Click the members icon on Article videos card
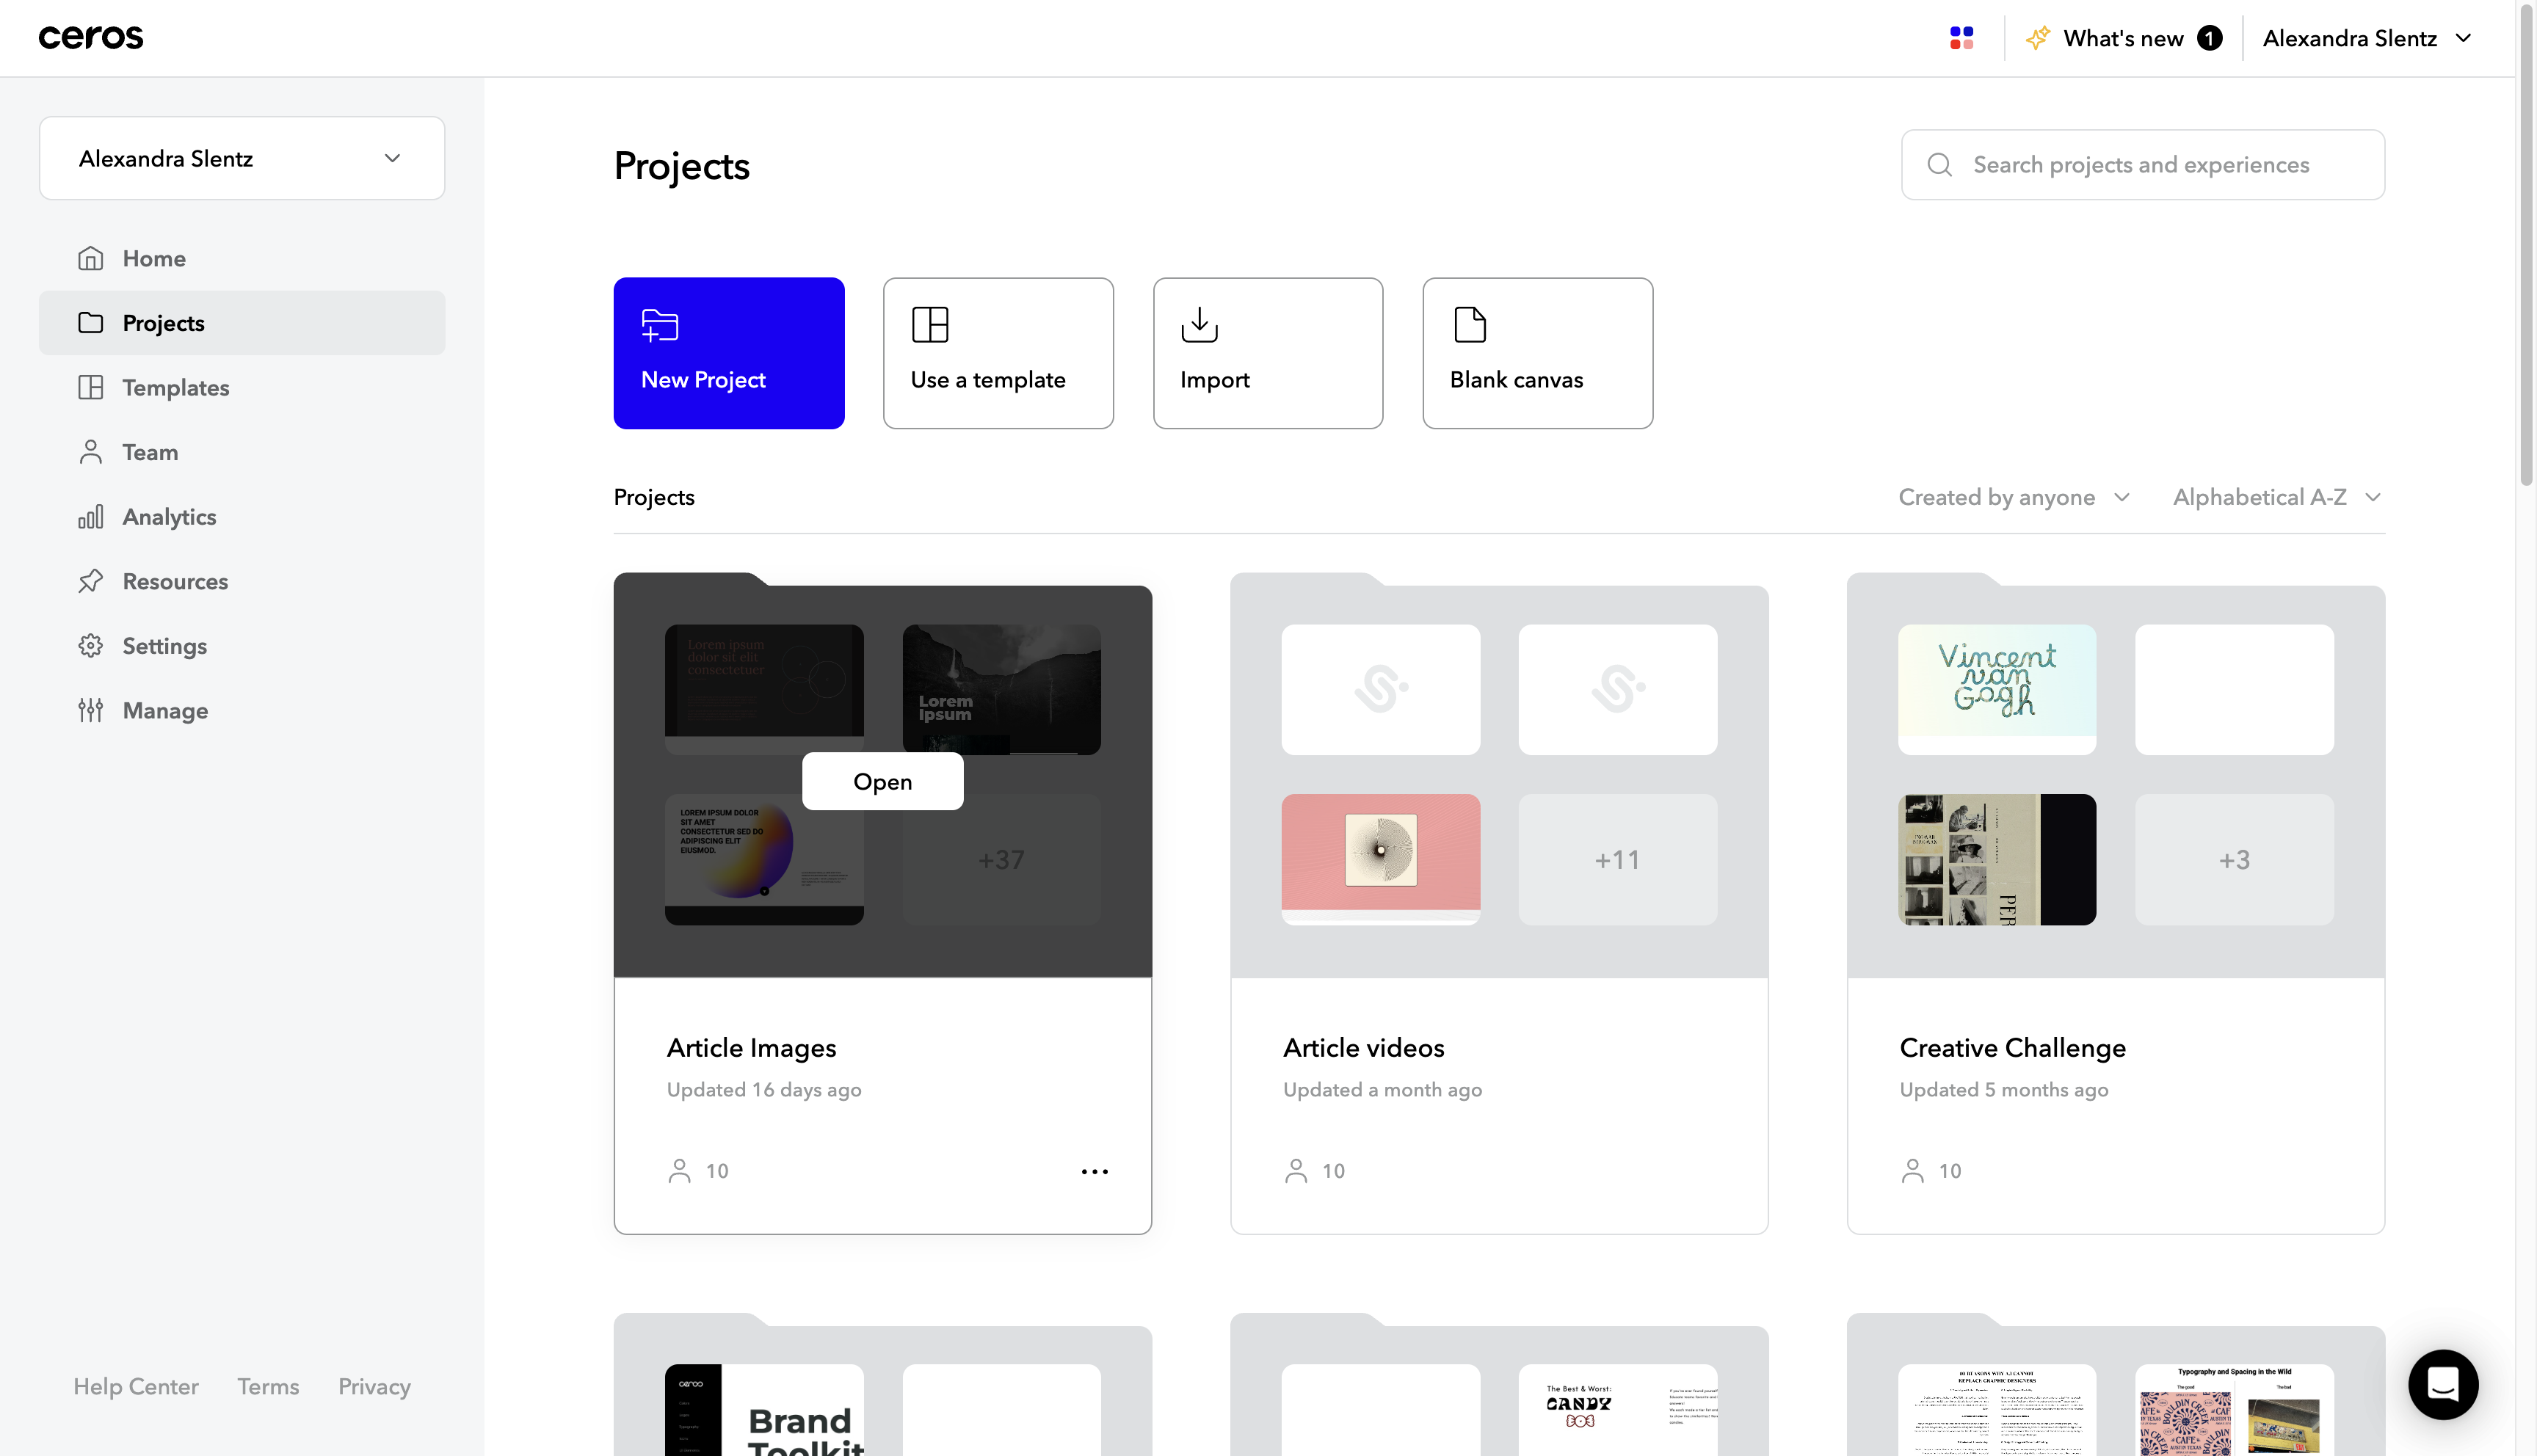Viewport: 2537px width, 1456px height. (x=1296, y=1171)
